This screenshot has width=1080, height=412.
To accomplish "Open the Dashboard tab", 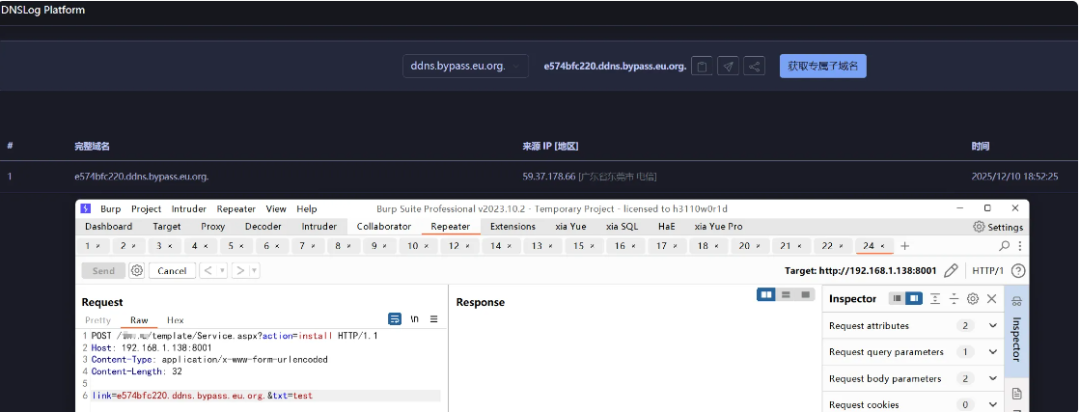I will [109, 227].
